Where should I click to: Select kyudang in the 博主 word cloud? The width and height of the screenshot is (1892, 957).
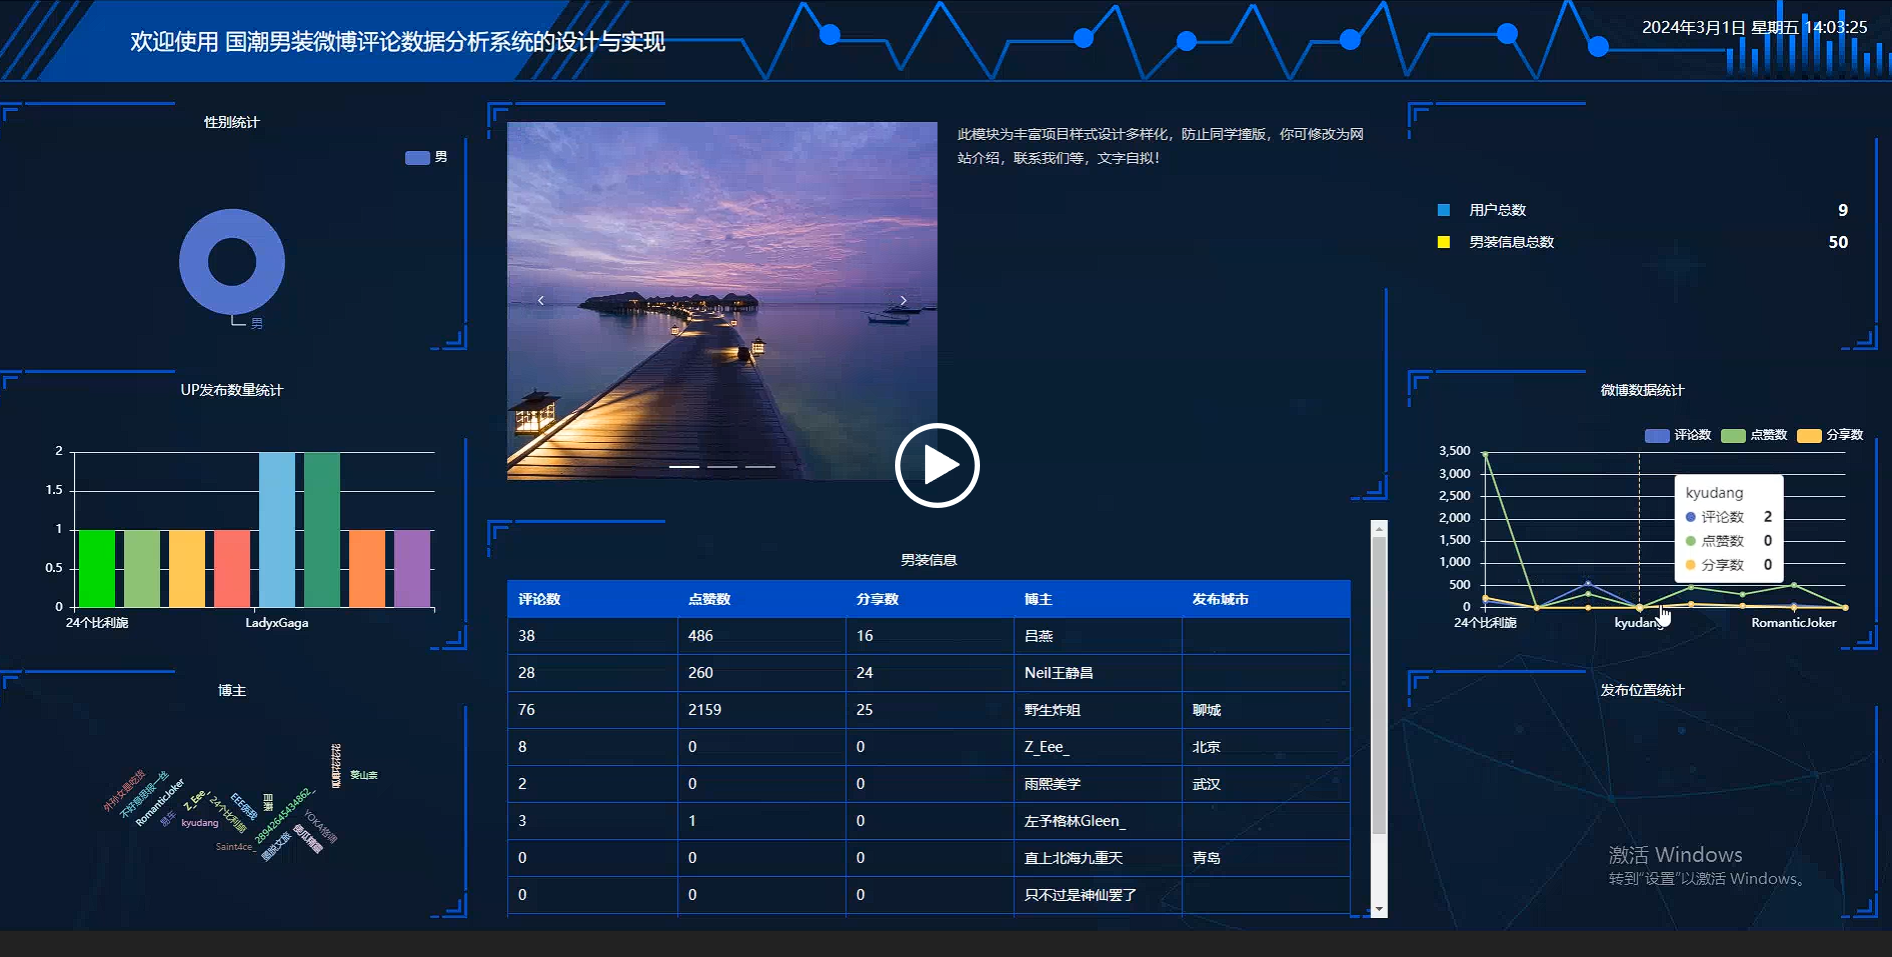(199, 822)
